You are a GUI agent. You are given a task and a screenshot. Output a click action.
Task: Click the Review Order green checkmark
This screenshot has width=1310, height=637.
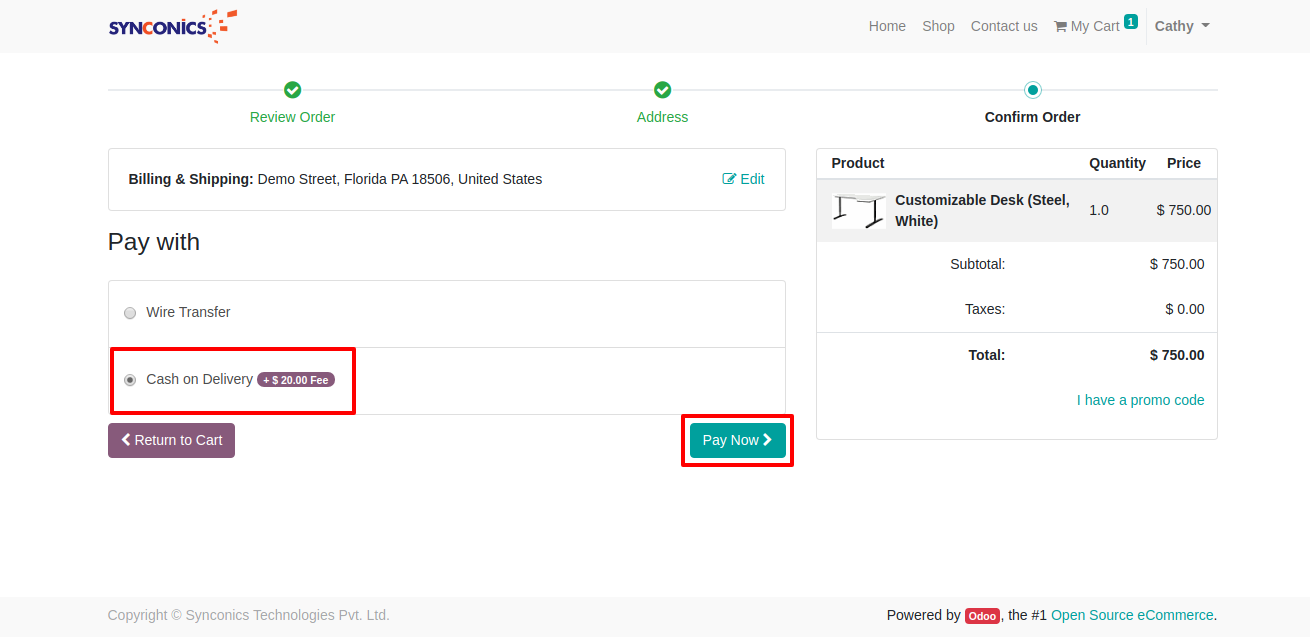[x=292, y=90]
